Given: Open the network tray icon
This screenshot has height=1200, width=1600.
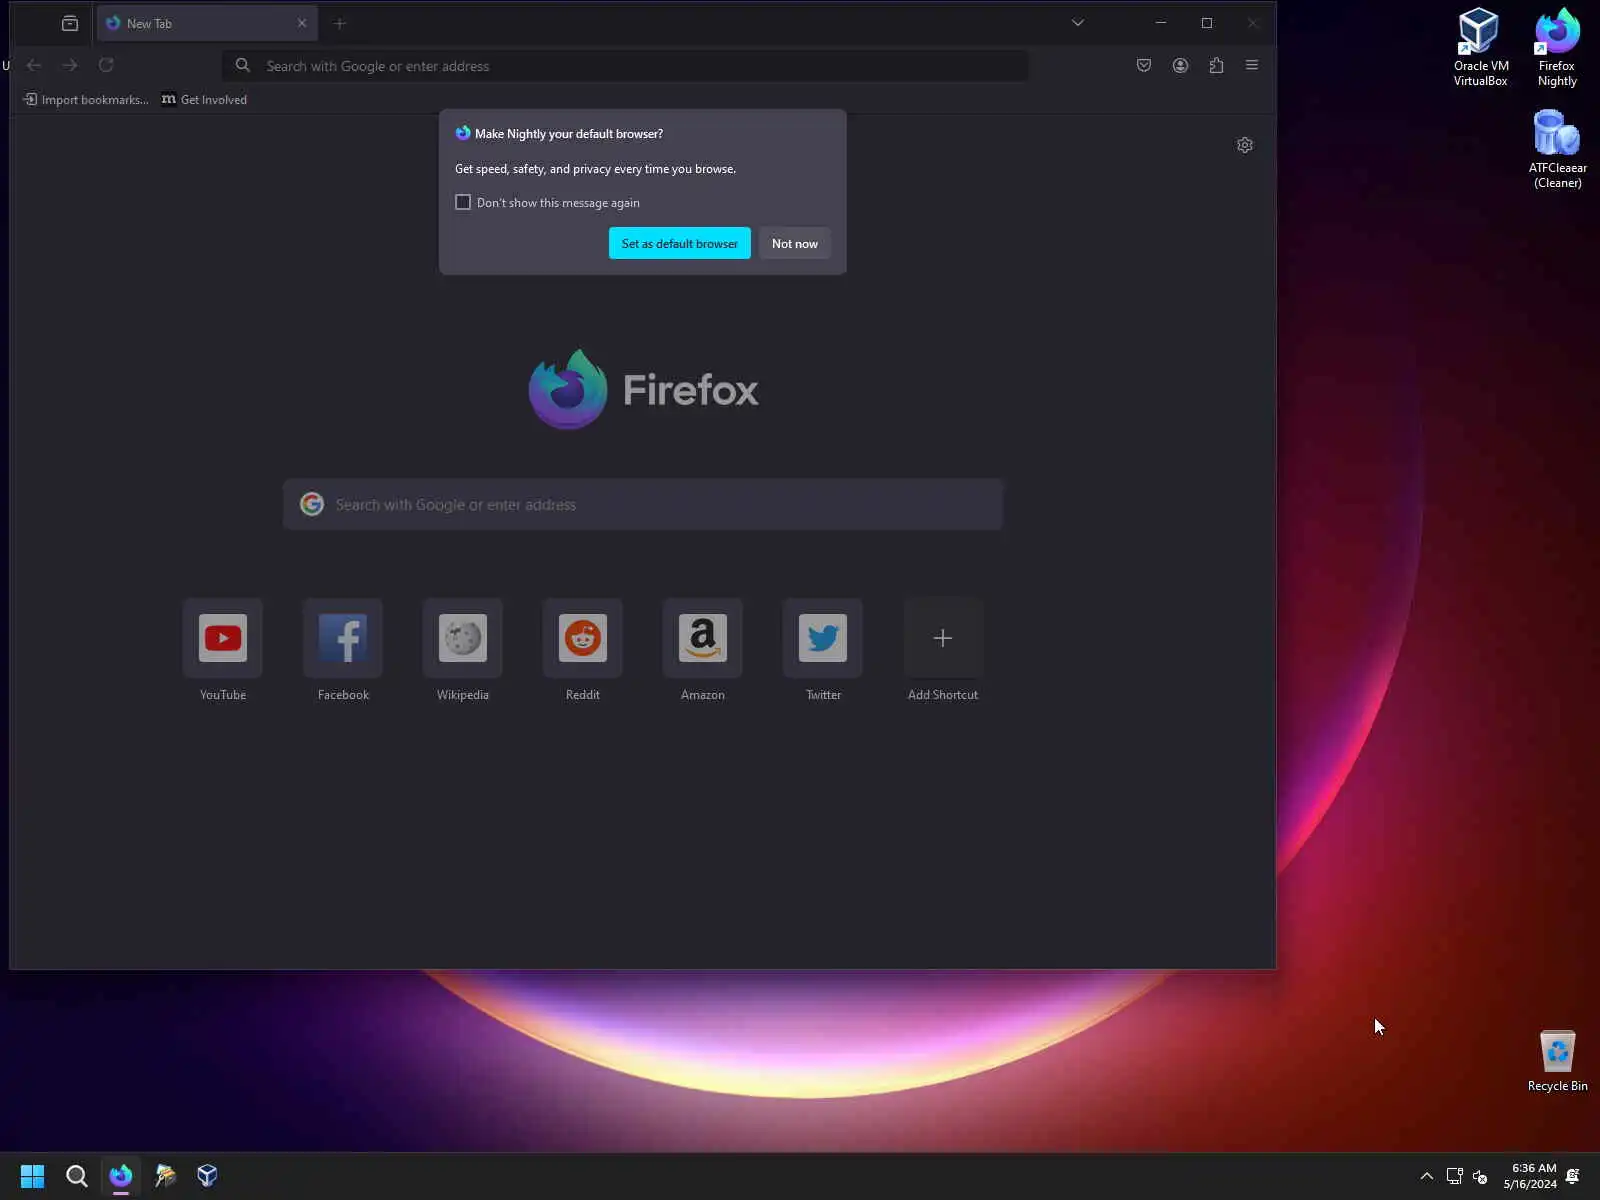Looking at the screenshot, I should 1455,1176.
